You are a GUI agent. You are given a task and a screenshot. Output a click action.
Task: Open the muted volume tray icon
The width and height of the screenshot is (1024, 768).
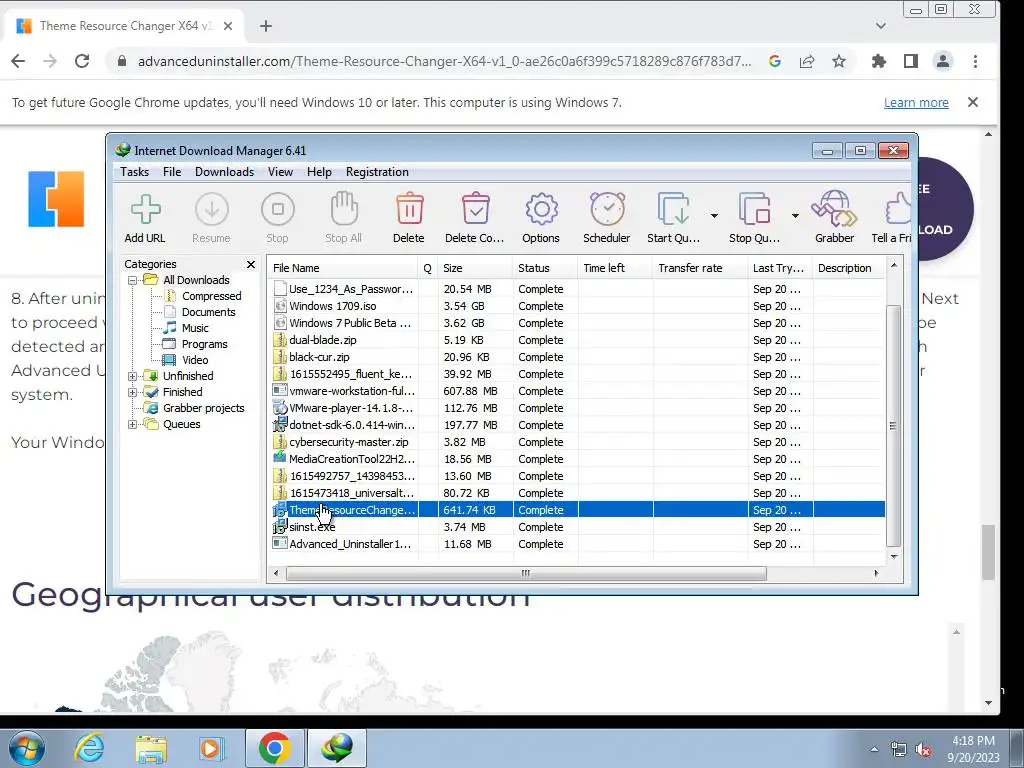[x=923, y=750]
